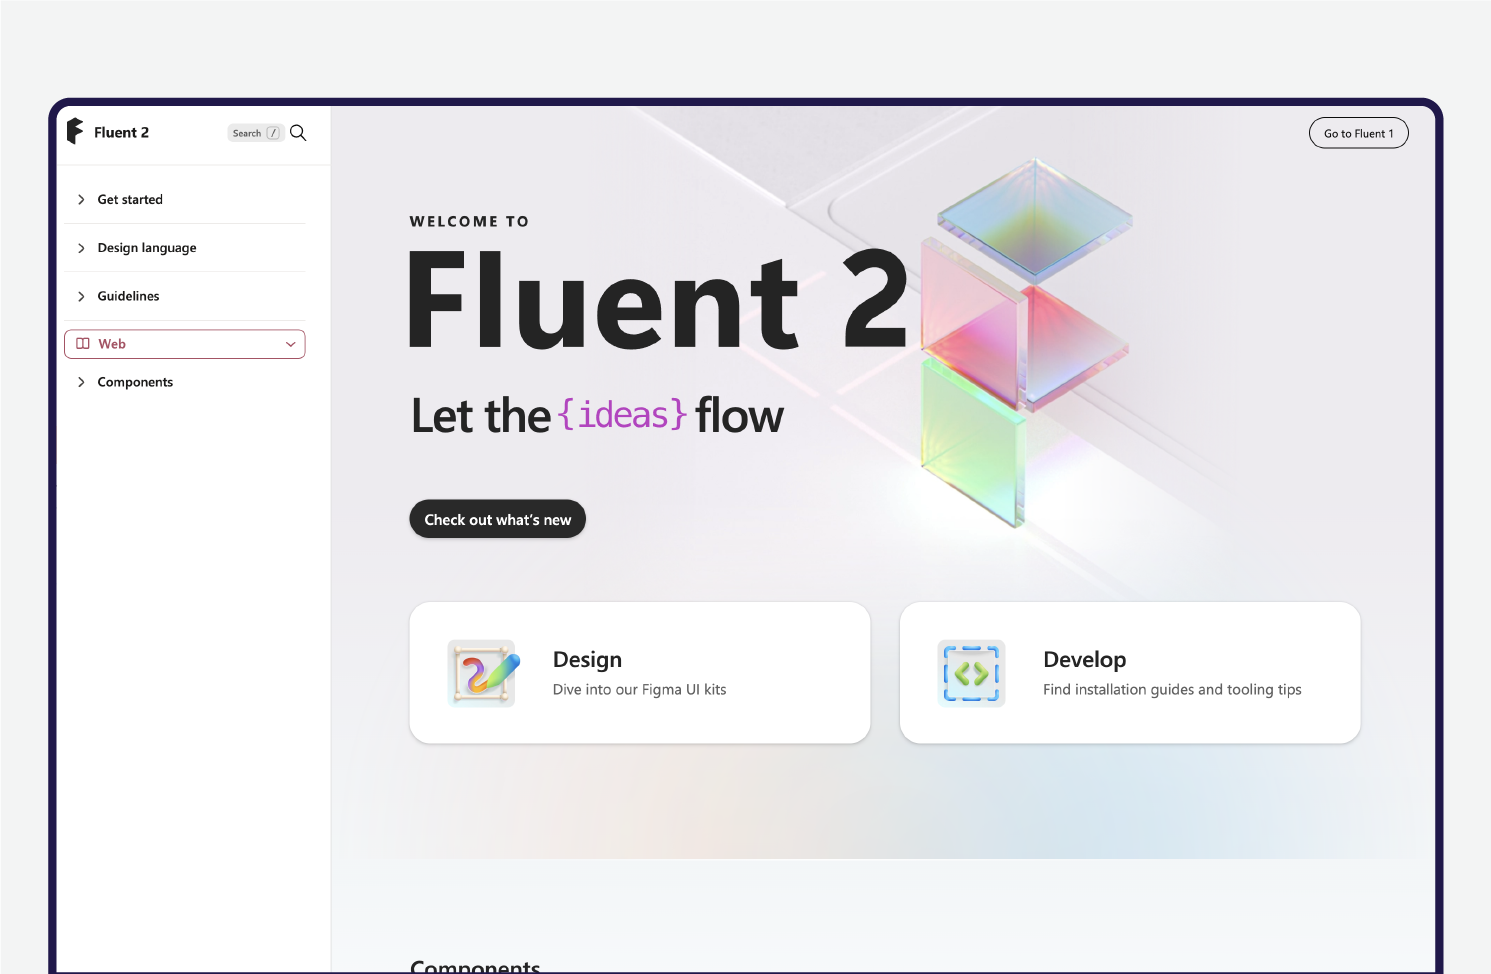Viewport: 1491px width, 974px height.
Task: Click the magnifying glass search icon
Action: pos(298,133)
